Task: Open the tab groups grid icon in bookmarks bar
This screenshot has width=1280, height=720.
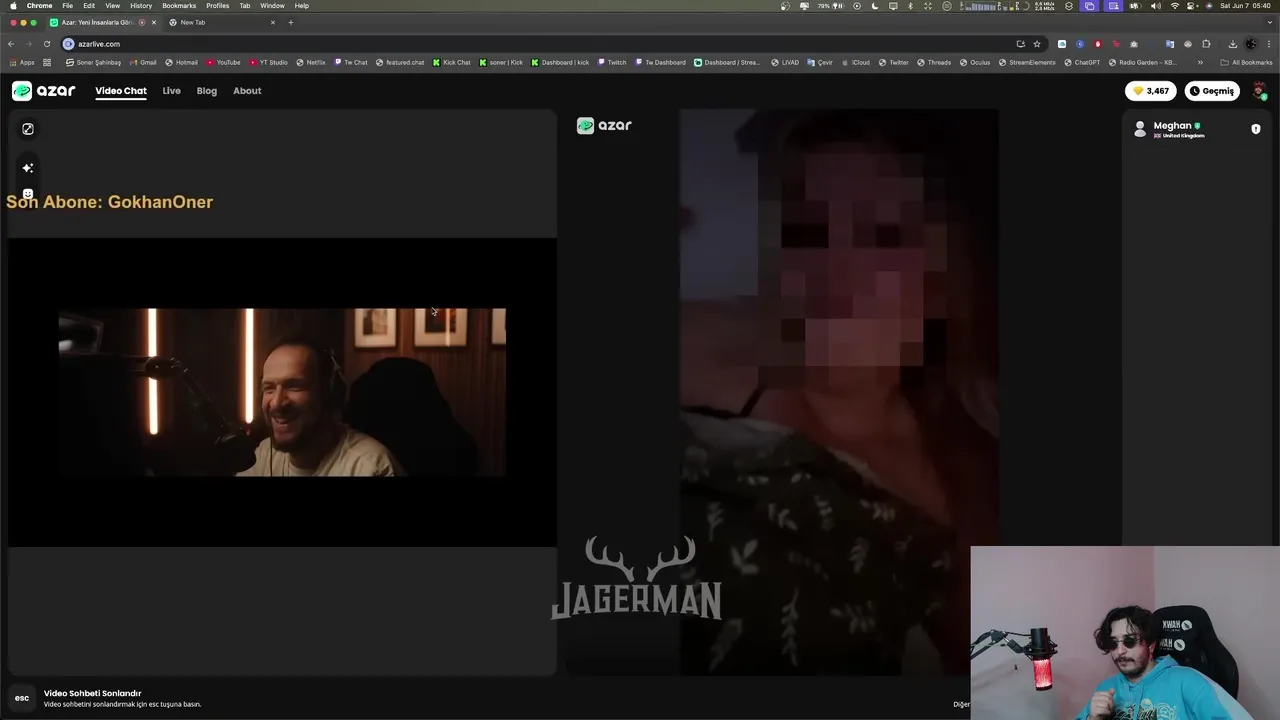Action: 47,62
